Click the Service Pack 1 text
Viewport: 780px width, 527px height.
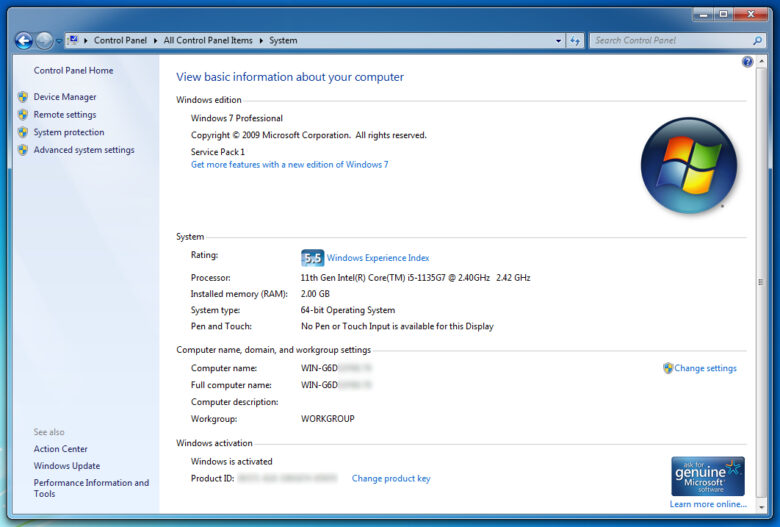coord(217,152)
